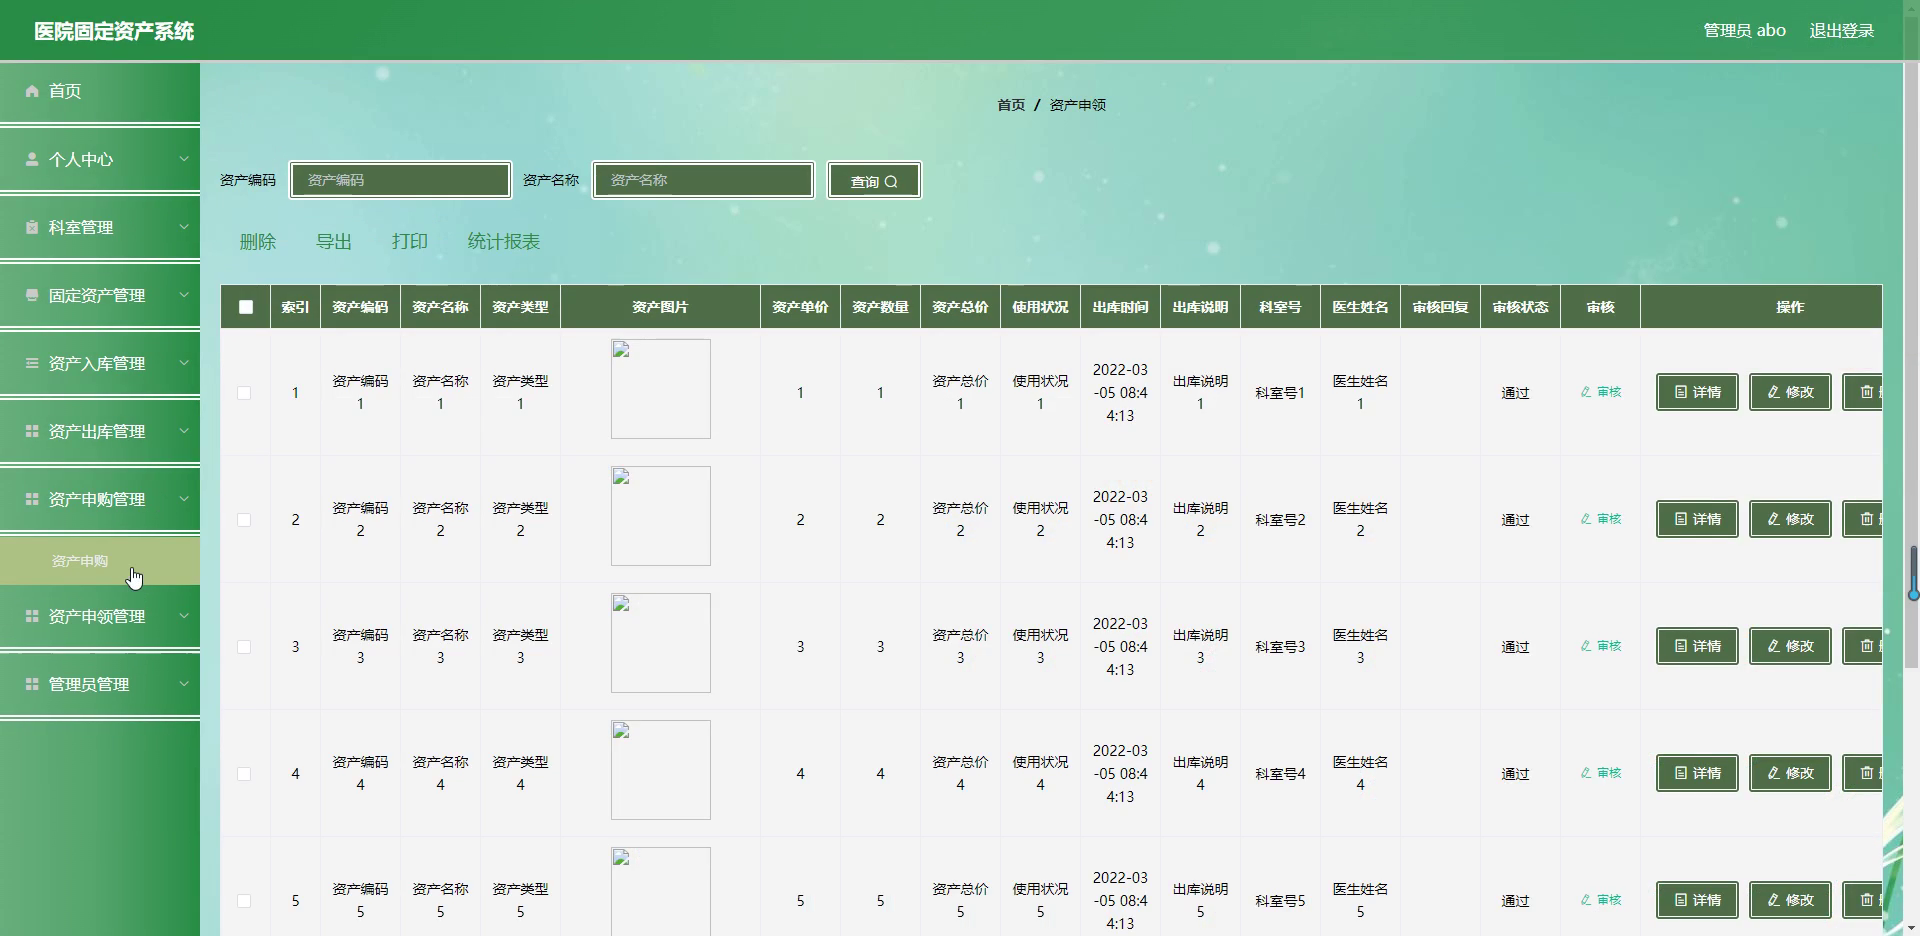Click the 审核 pencil icon in row 3
Image resolution: width=1920 pixels, height=936 pixels.
coord(1586,646)
